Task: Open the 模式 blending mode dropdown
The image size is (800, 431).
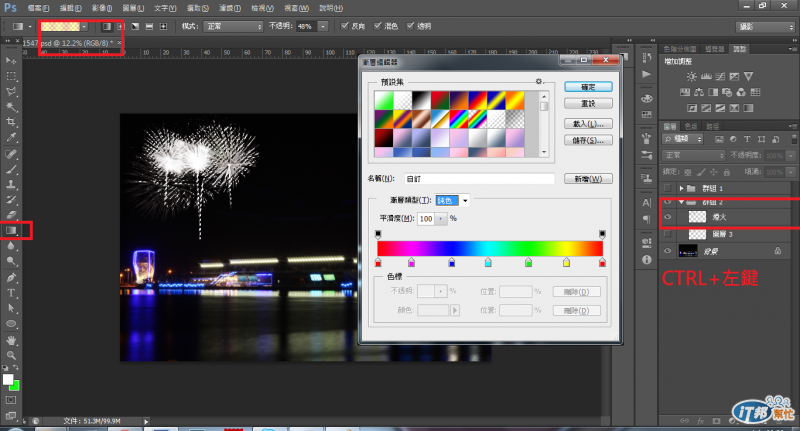Action: [233, 26]
